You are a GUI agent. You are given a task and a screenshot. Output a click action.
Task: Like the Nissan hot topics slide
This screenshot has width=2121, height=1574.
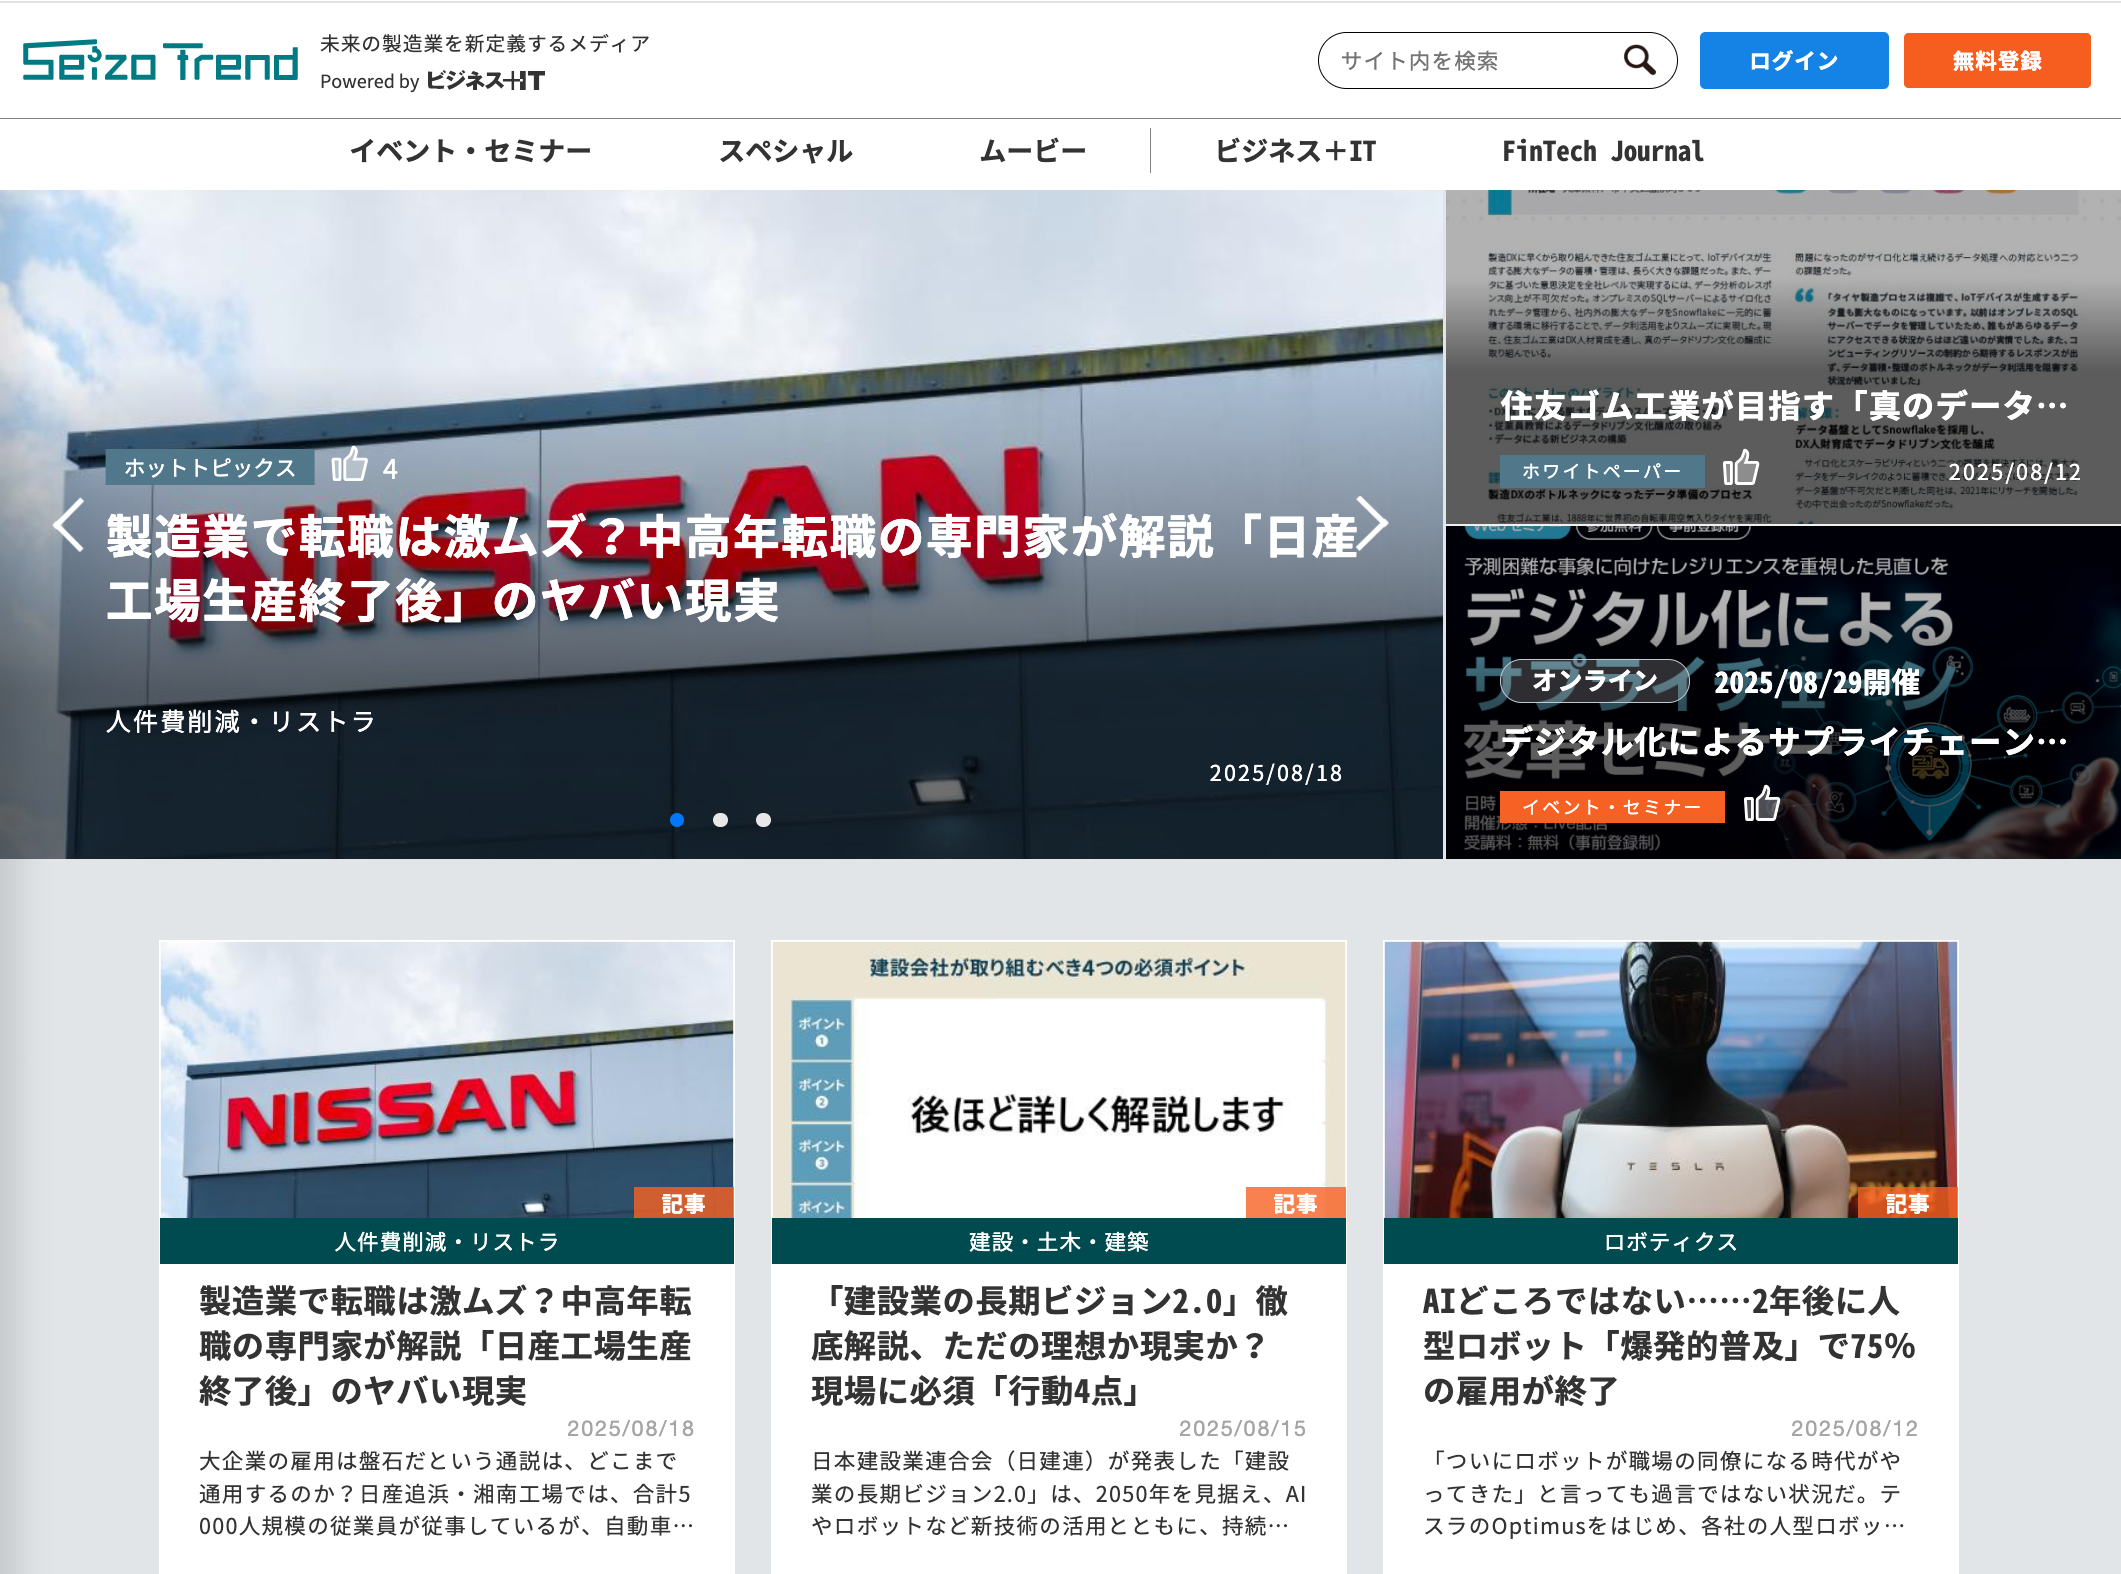point(350,466)
